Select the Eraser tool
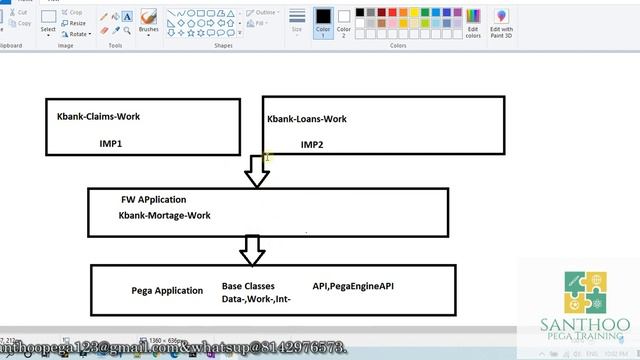 tap(104, 31)
